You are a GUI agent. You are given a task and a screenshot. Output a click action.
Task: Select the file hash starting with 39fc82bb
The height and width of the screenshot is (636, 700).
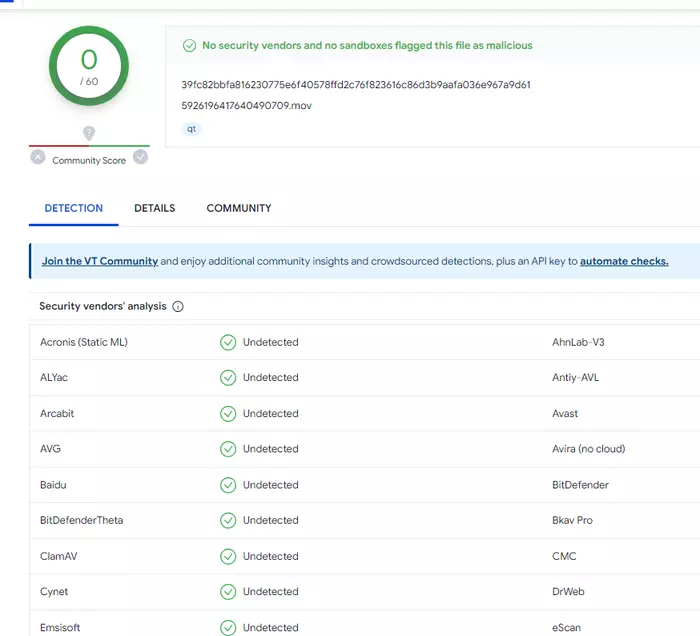tap(356, 85)
